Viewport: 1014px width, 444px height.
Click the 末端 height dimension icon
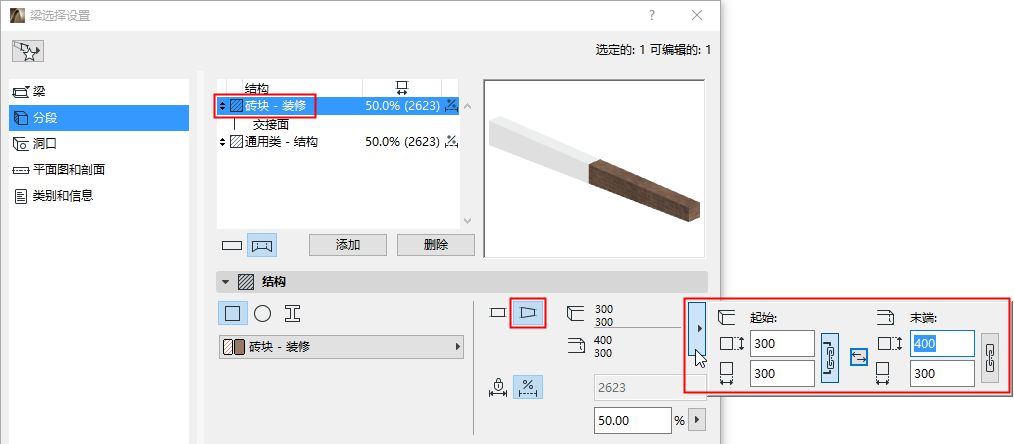click(889, 344)
